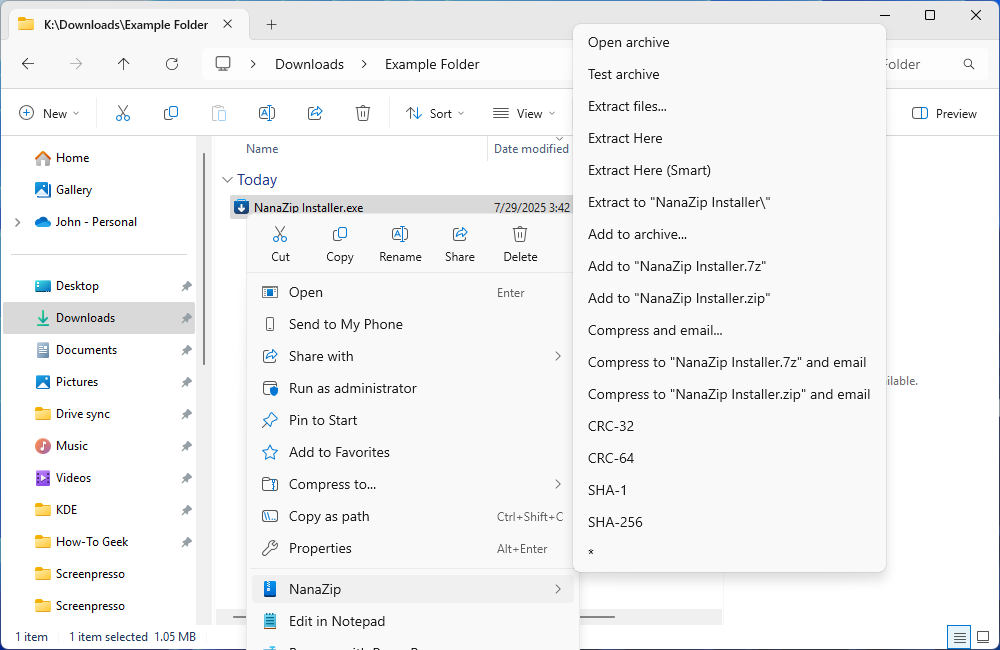
Task: Click the search icon in the address bar
Action: pos(968,63)
